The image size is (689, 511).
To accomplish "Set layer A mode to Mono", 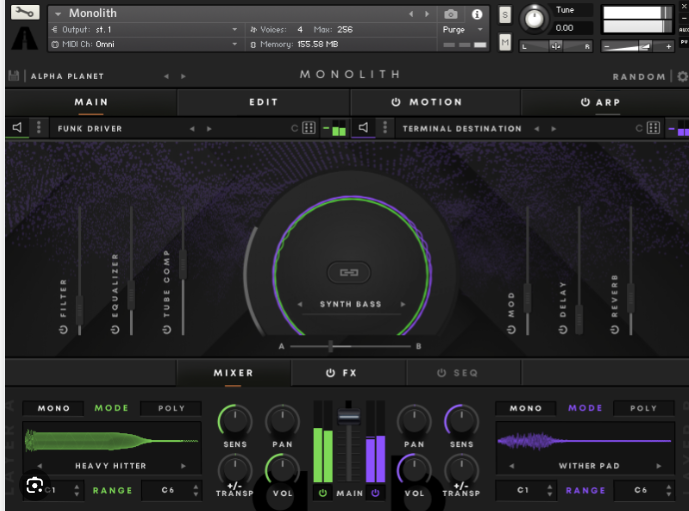I will pos(53,408).
